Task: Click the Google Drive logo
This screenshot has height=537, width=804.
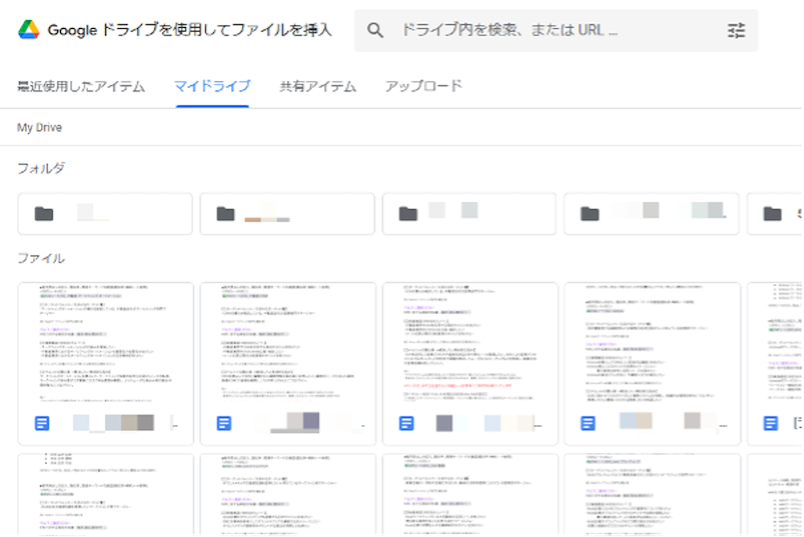Action: tap(29, 30)
